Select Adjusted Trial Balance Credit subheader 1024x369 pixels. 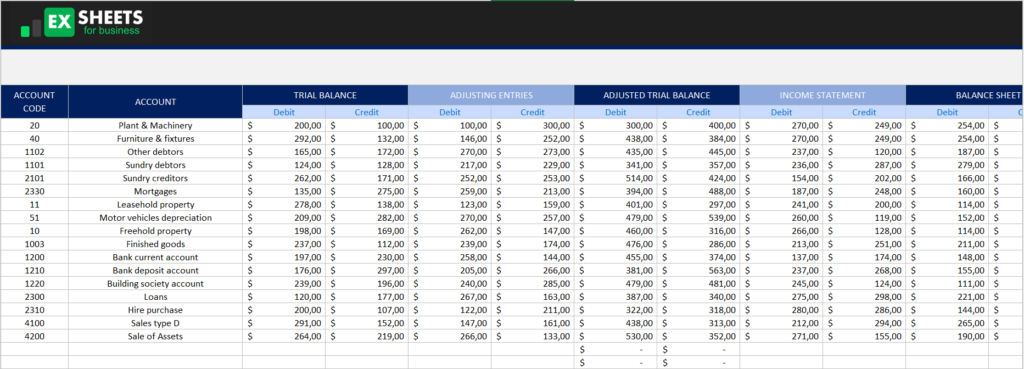tap(698, 112)
